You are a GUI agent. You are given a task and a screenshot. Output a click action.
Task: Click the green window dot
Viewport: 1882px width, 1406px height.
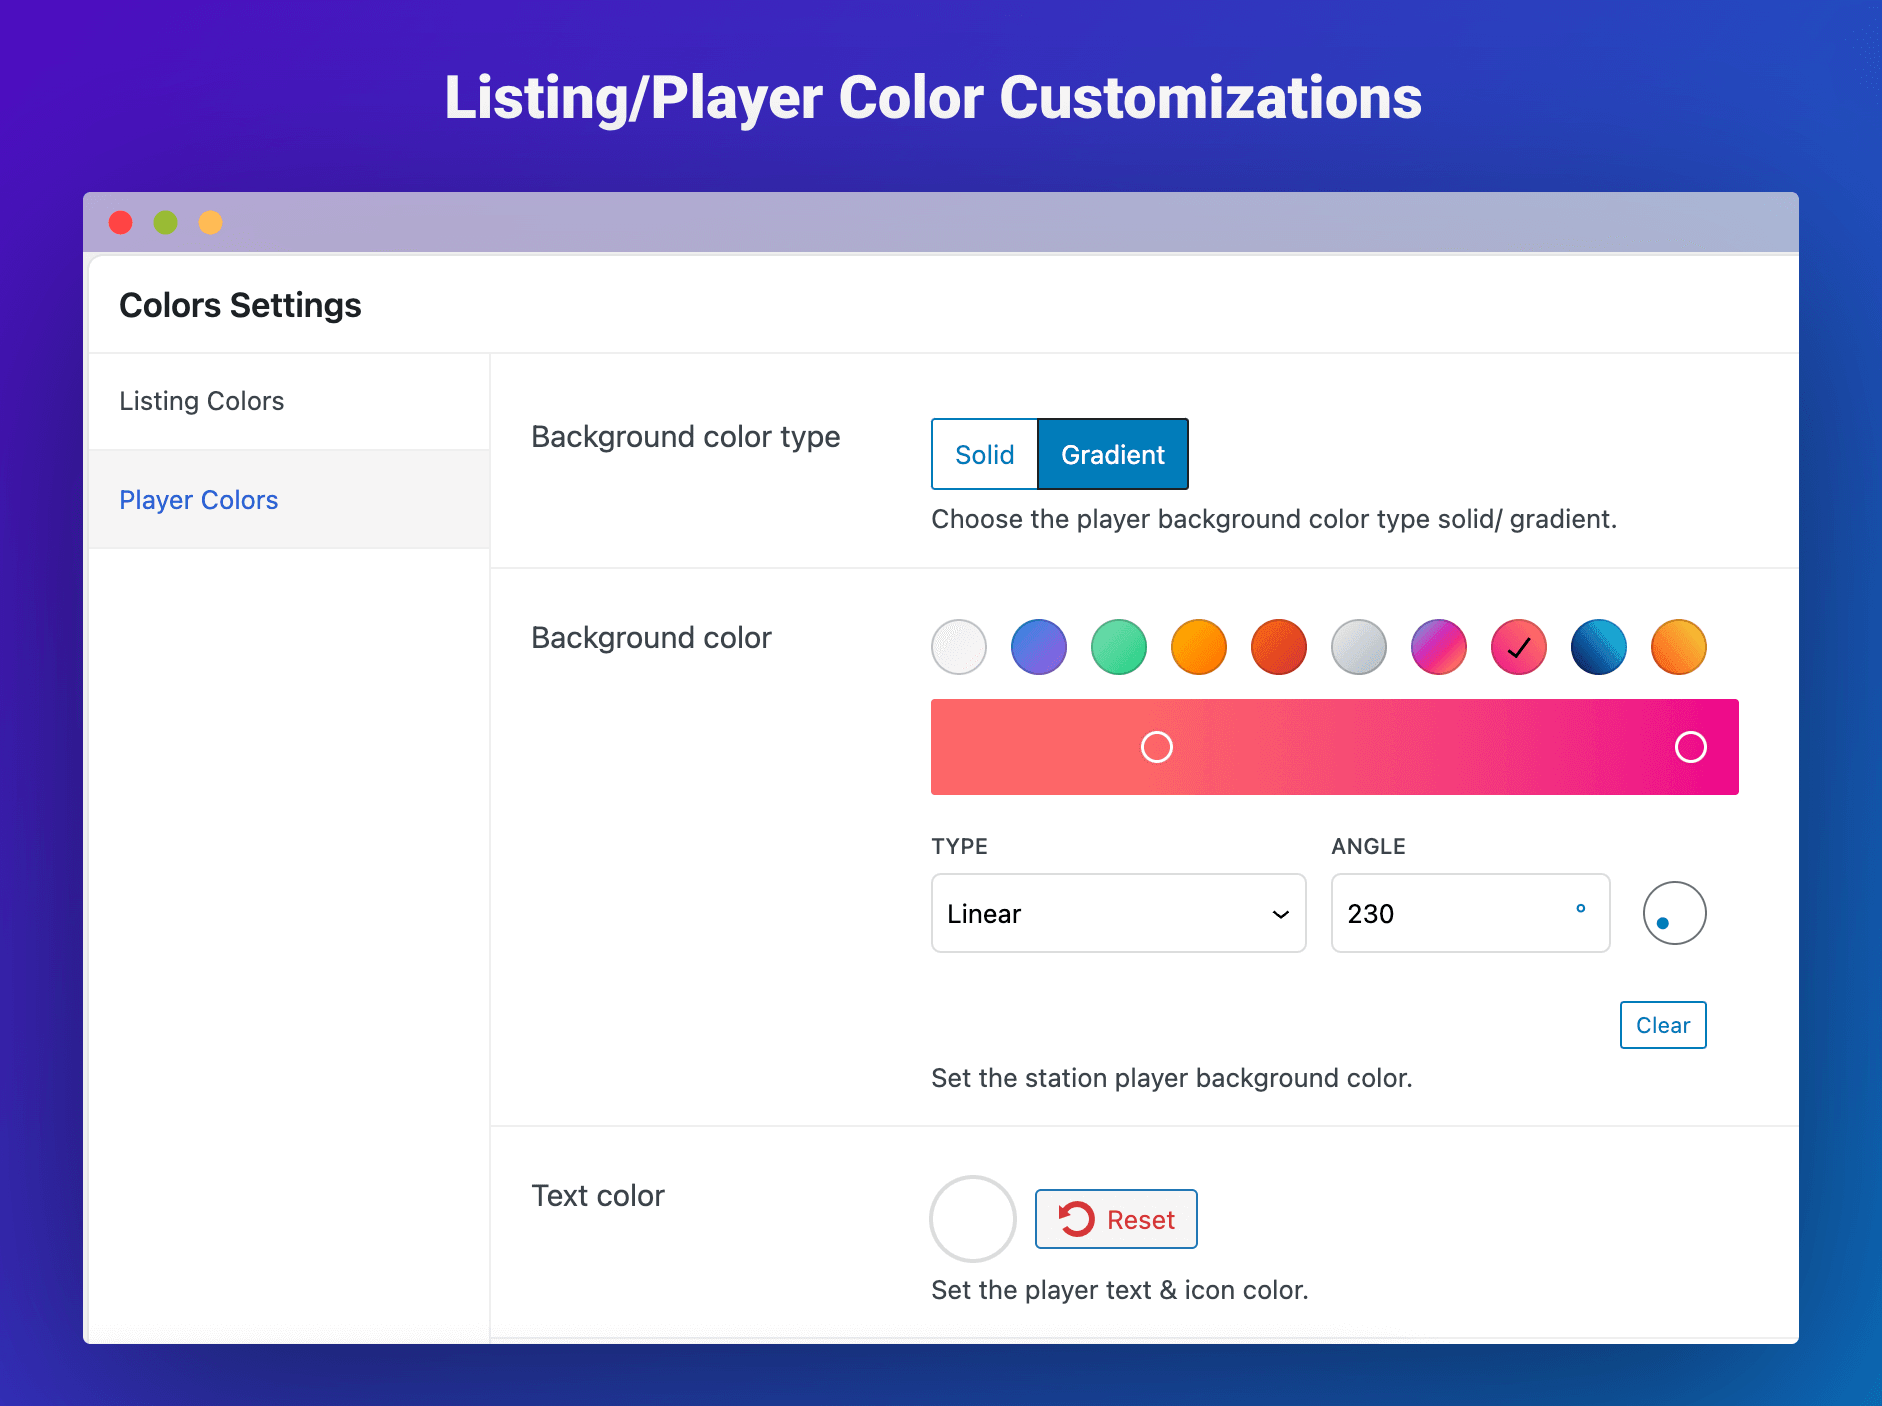(166, 222)
